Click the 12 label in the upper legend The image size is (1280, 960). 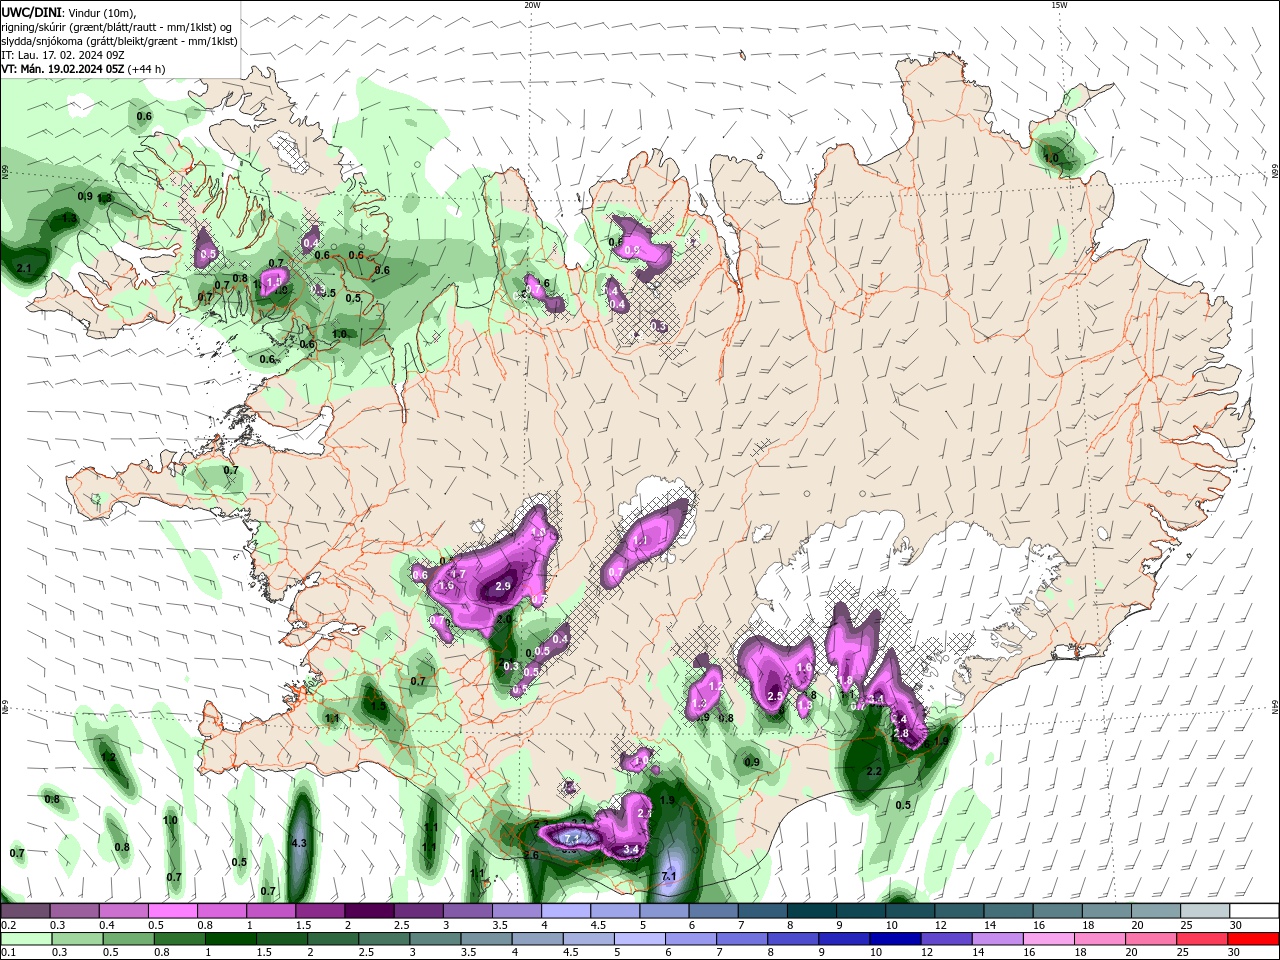[x=940, y=926]
